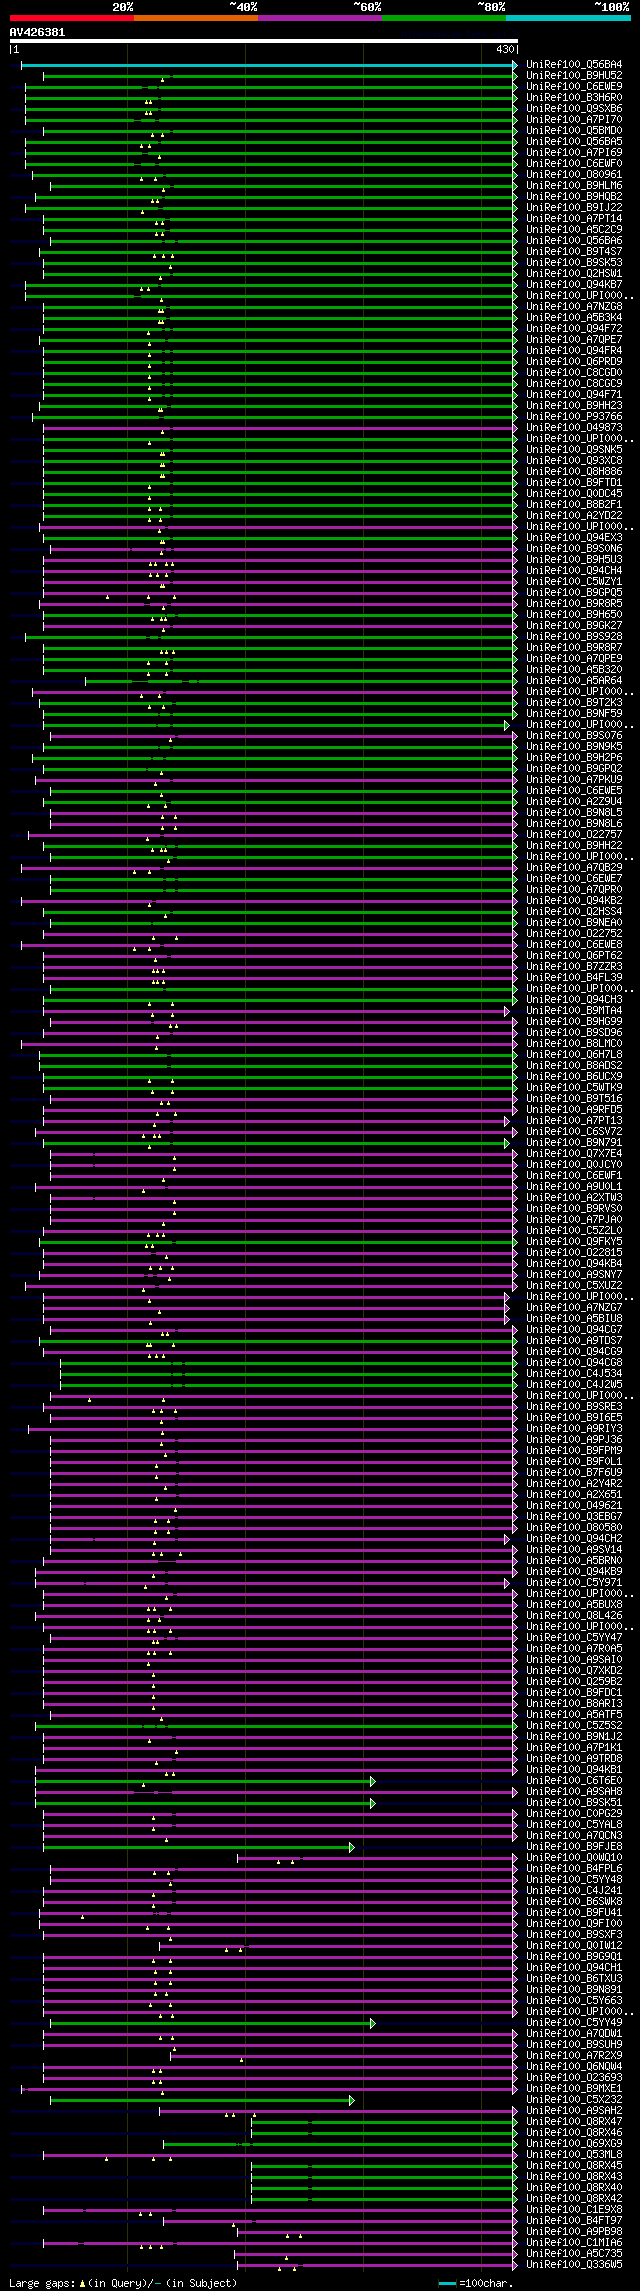Select UniRef100_C6SV72 label

pos(574,1132)
